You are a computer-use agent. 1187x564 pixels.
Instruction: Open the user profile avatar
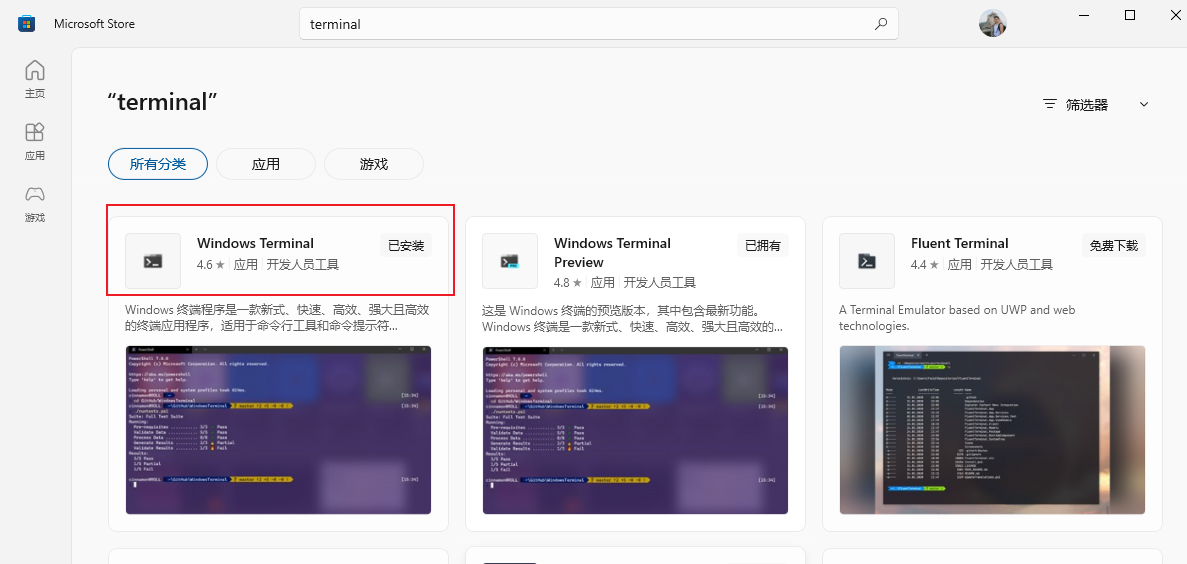pyautogui.click(x=992, y=24)
